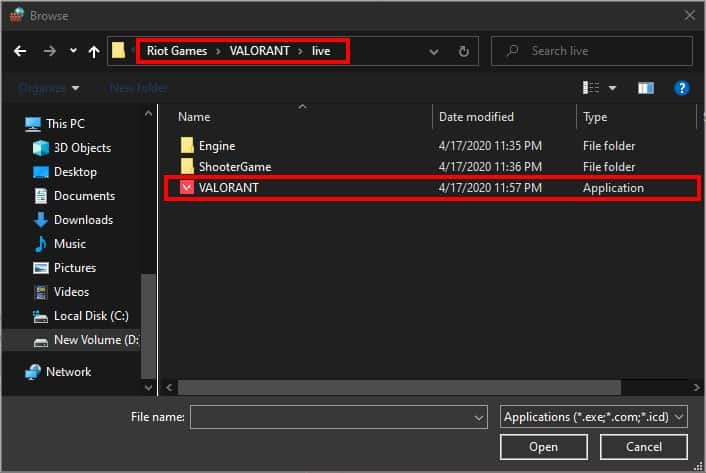Image resolution: width=706 pixels, height=473 pixels.
Task: Open the Applications file type filter
Action: pos(593,417)
